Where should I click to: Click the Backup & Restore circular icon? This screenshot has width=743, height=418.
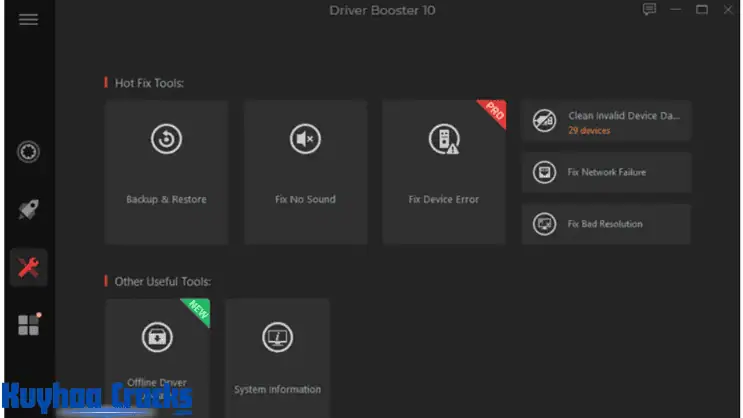coord(166,140)
